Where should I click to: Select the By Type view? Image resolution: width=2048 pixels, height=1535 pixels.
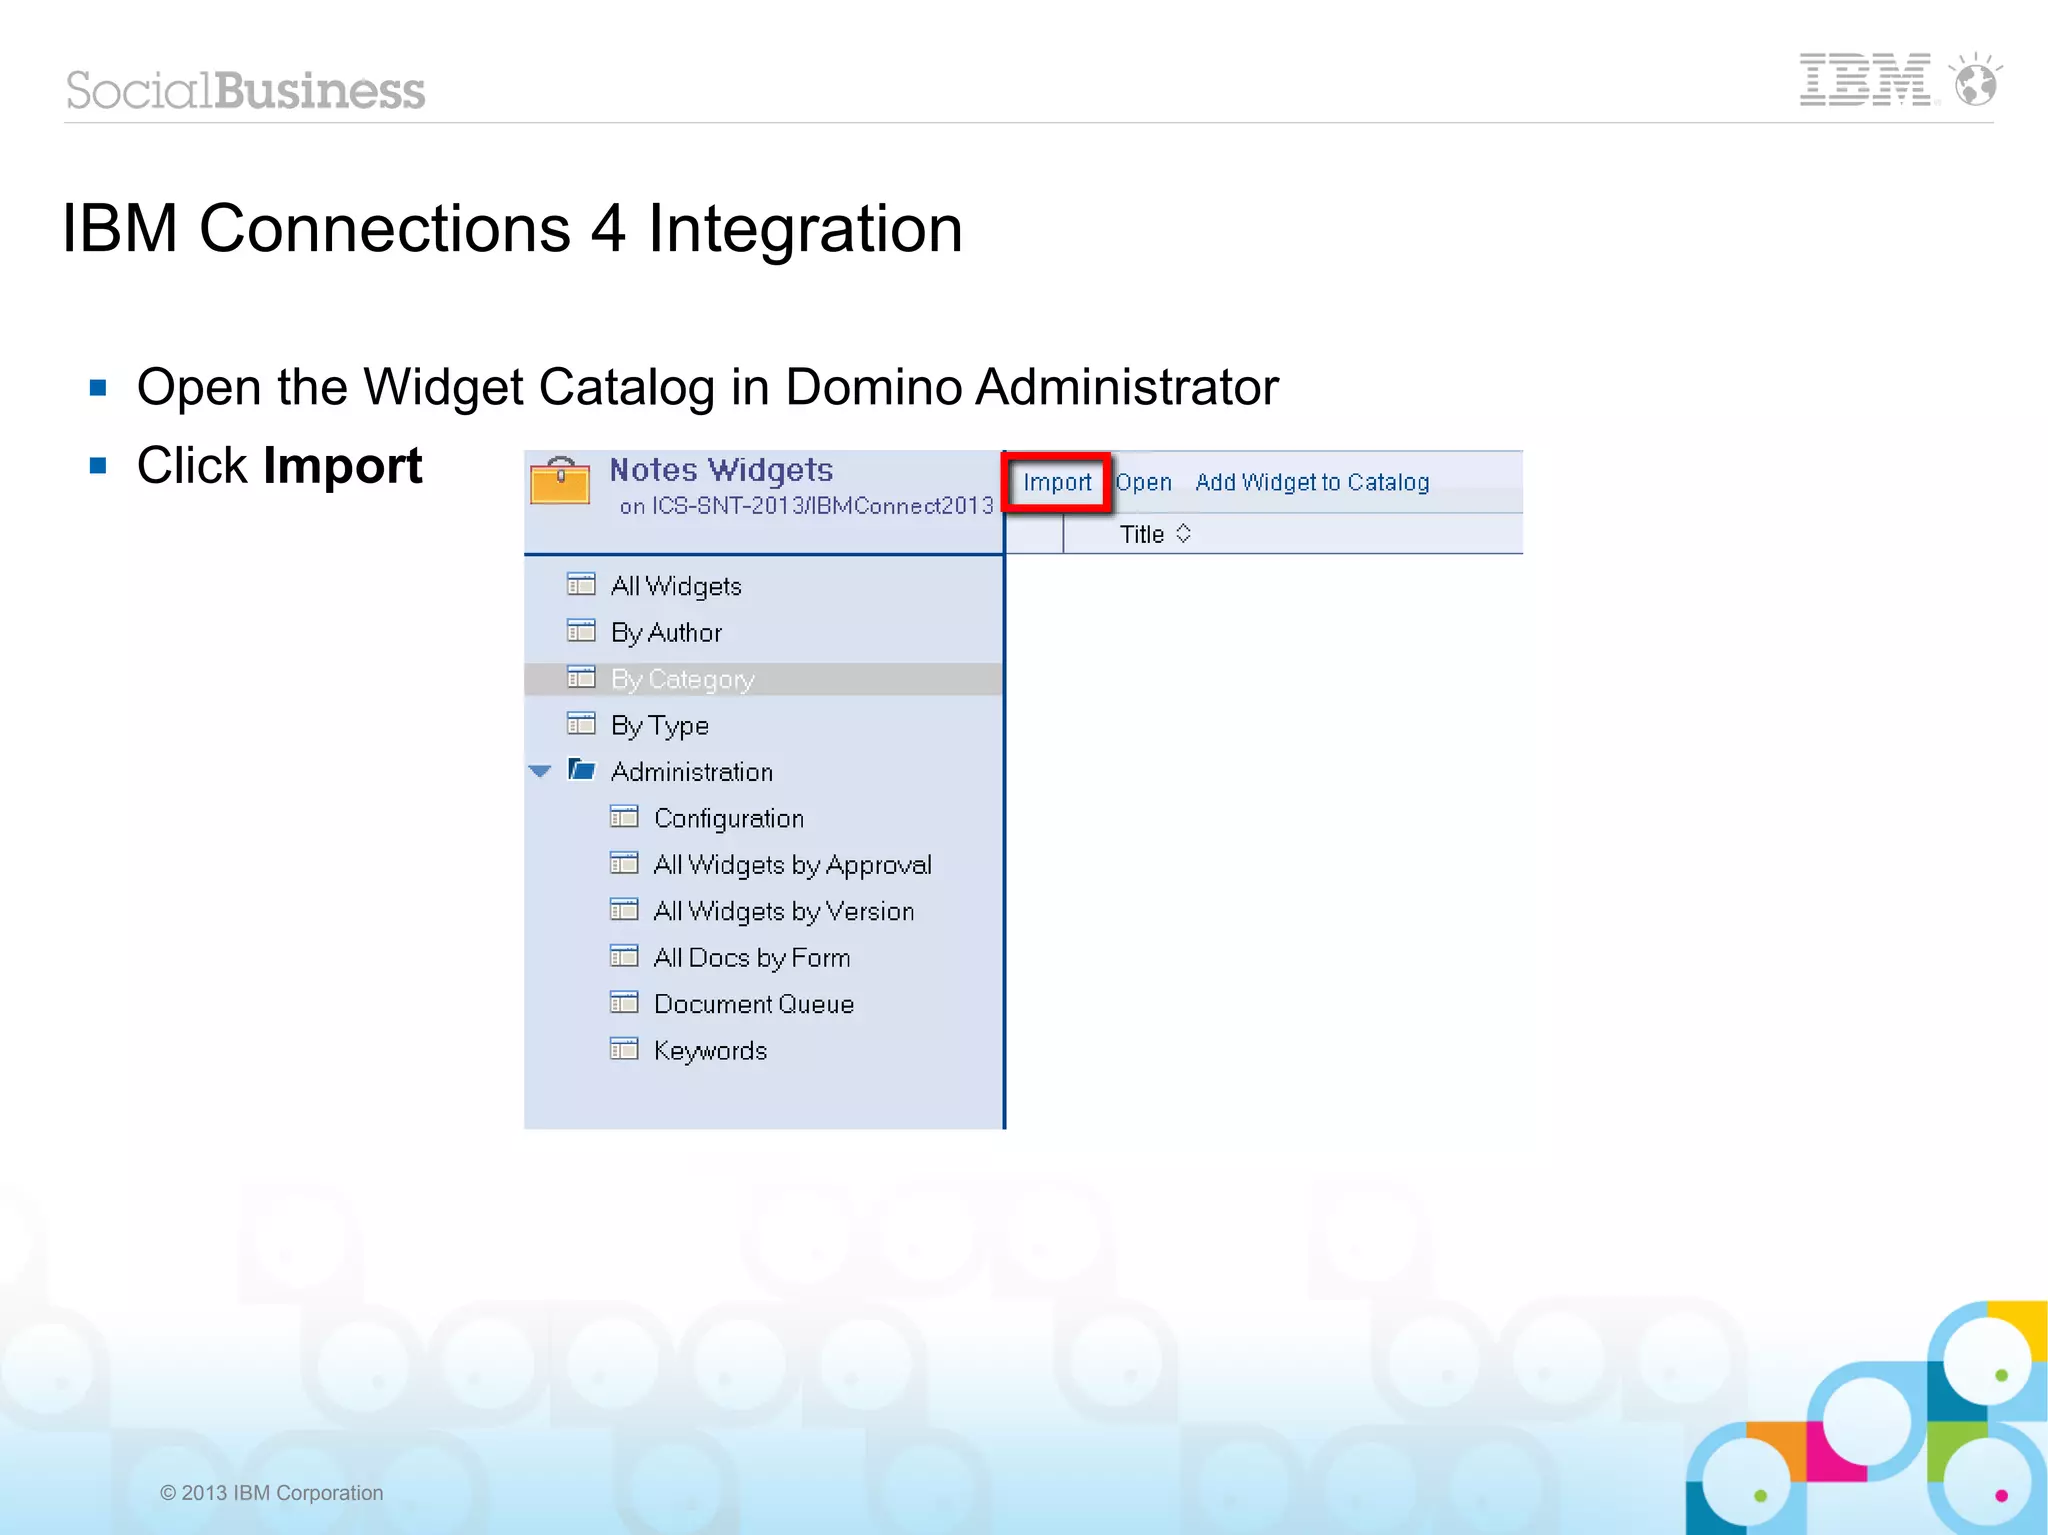660,726
